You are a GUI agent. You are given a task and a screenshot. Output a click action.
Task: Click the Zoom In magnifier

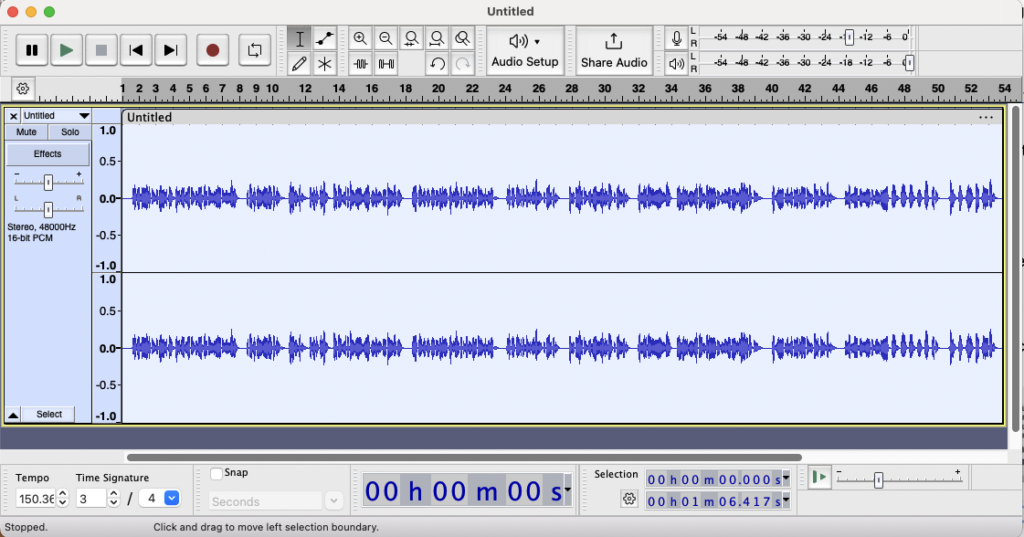point(360,39)
